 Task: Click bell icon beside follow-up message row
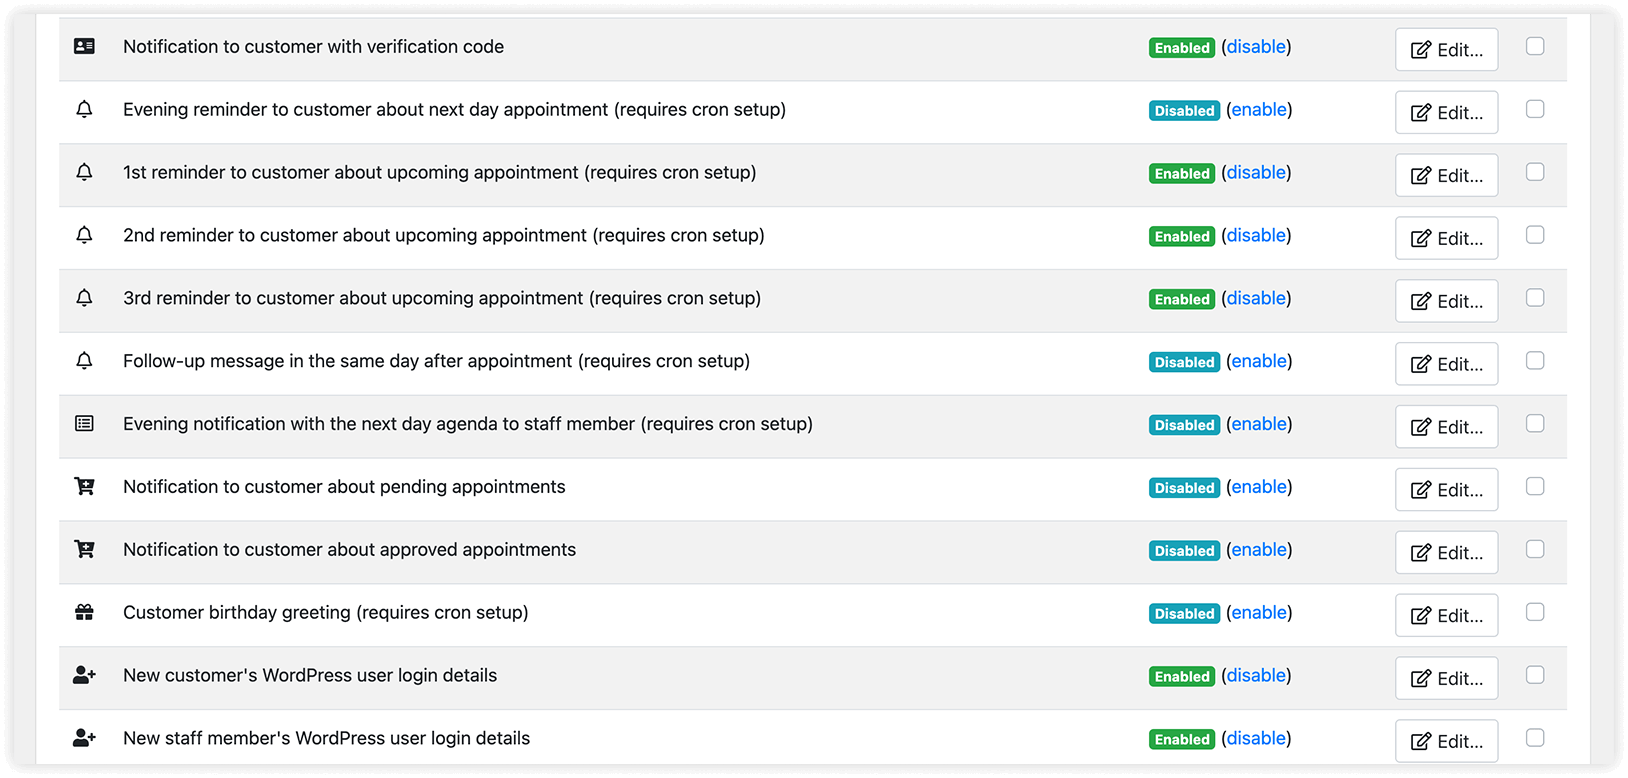84,361
